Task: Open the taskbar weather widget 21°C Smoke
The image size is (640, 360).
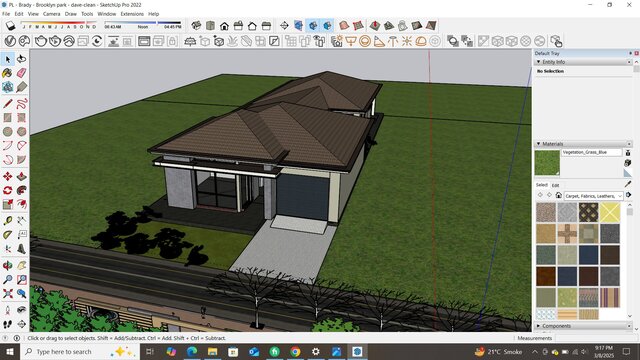Action: click(499, 351)
